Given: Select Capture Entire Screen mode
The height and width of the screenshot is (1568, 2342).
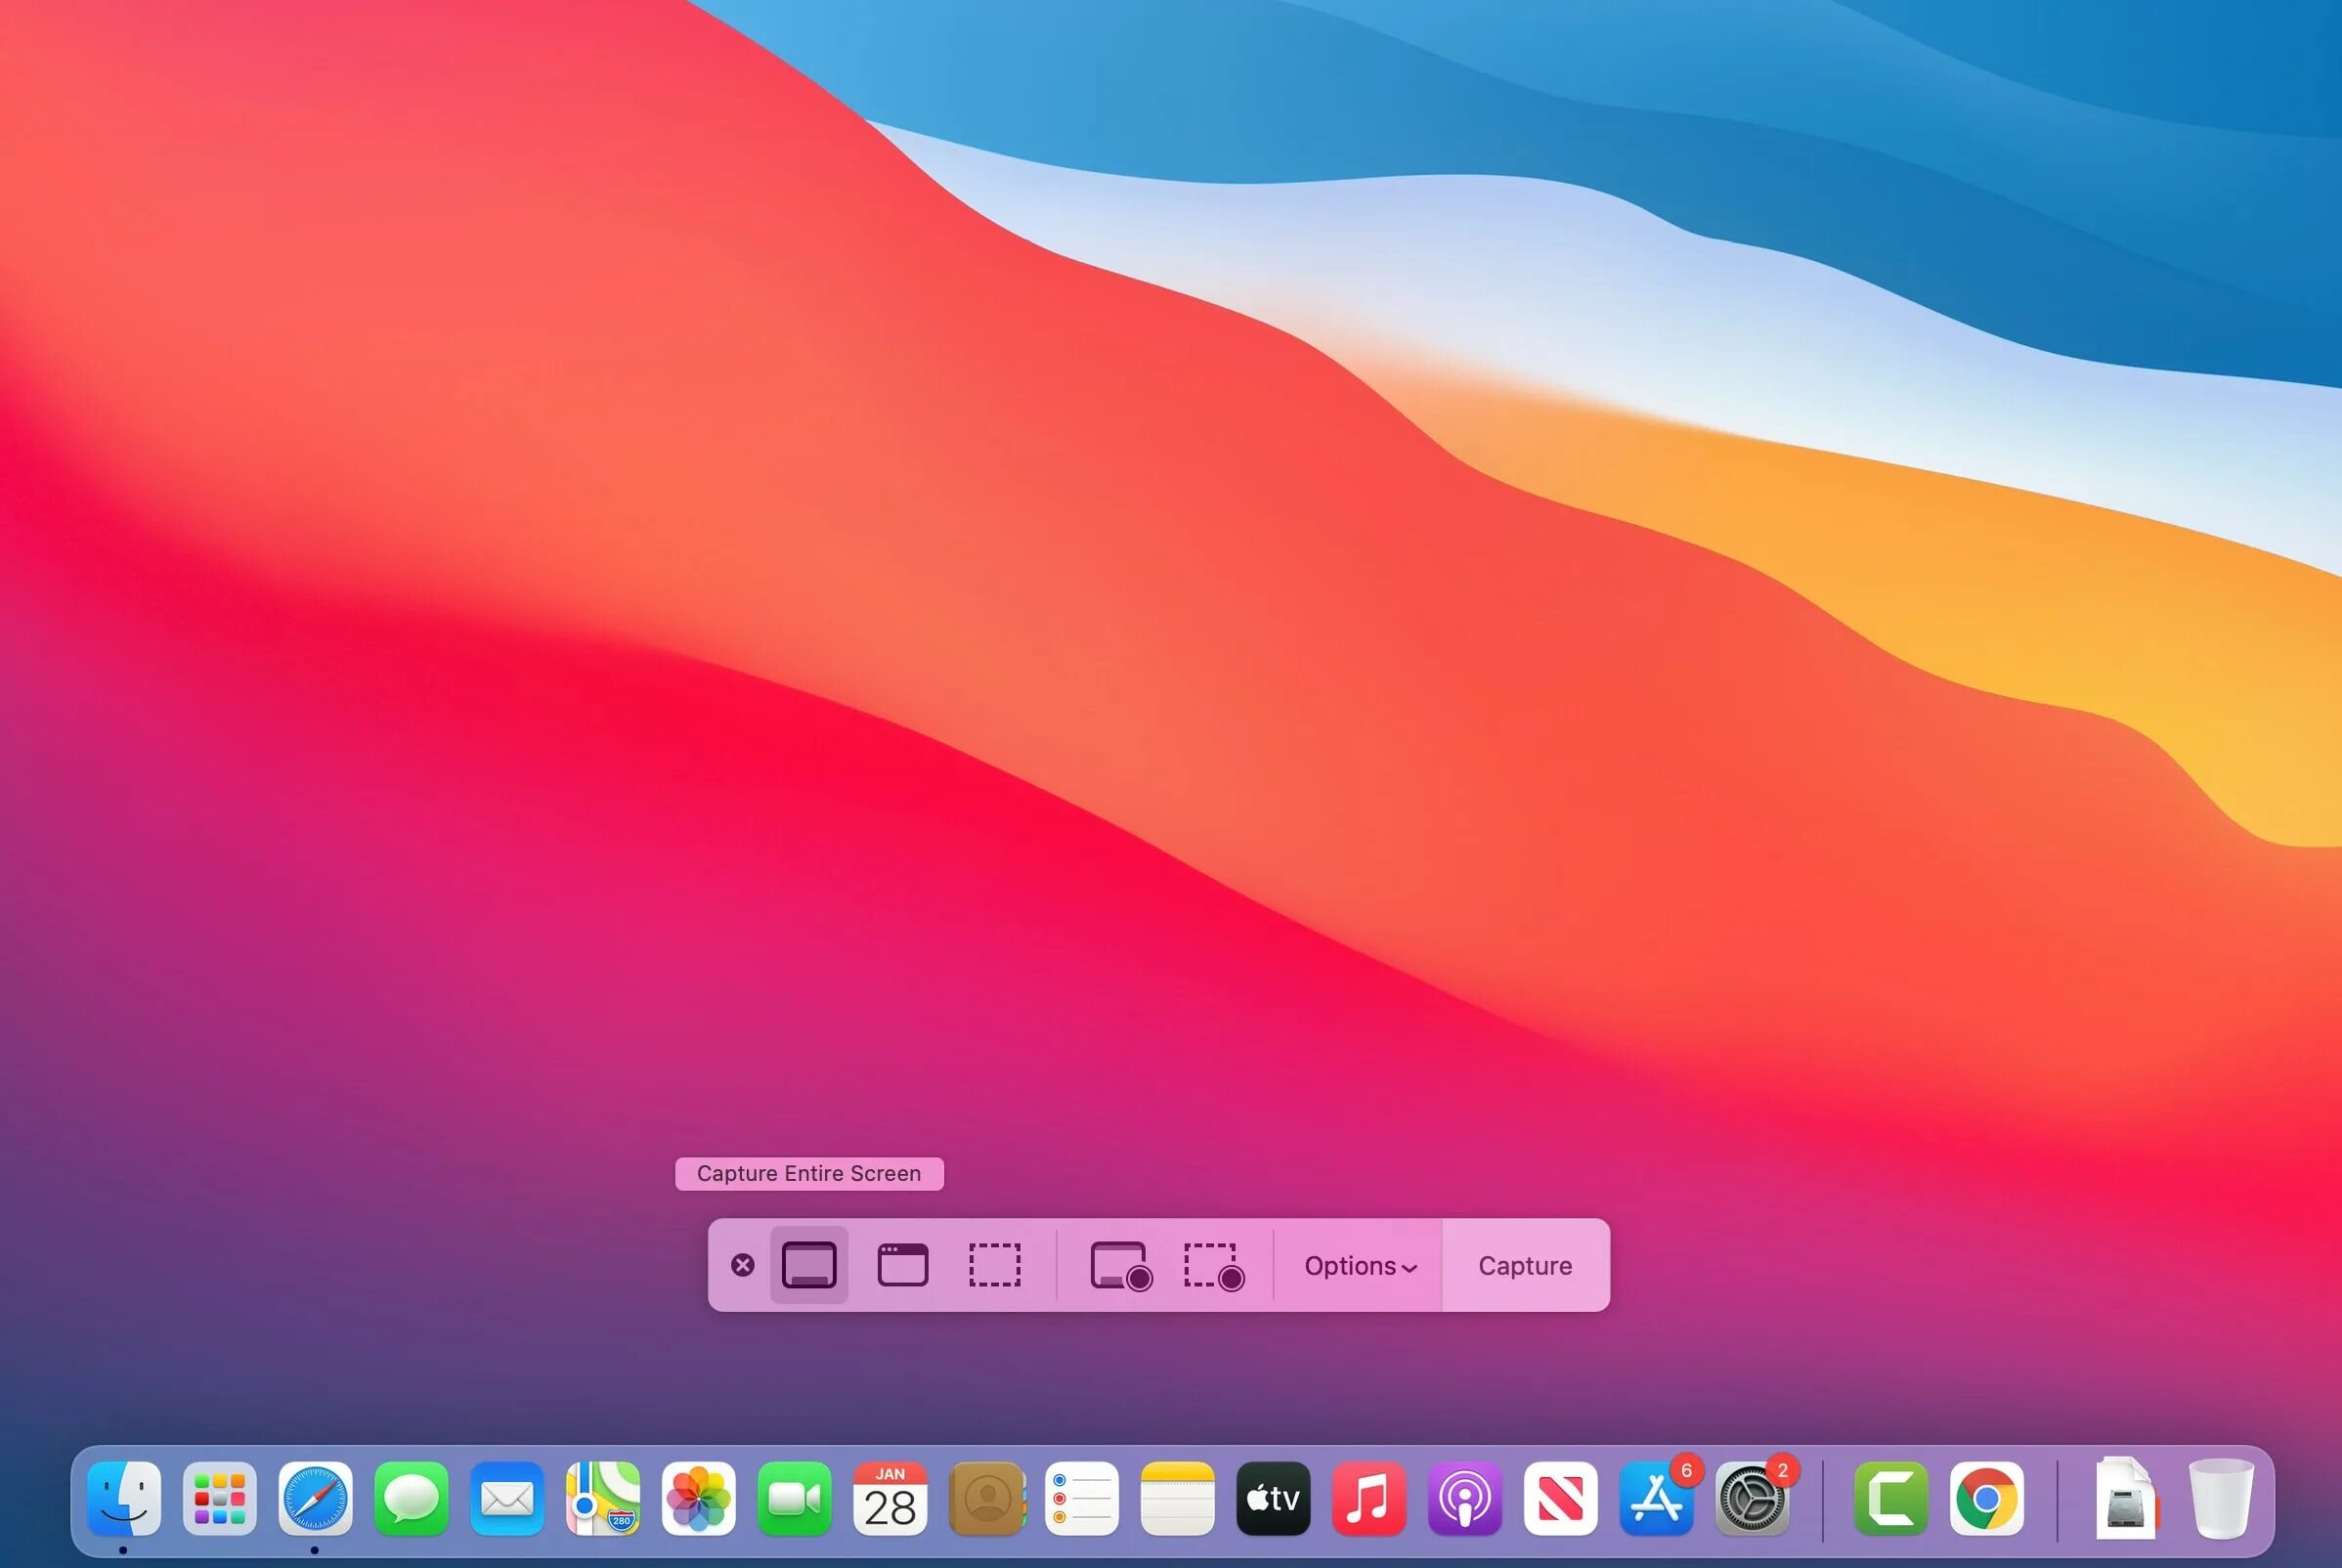Looking at the screenshot, I should coord(808,1265).
